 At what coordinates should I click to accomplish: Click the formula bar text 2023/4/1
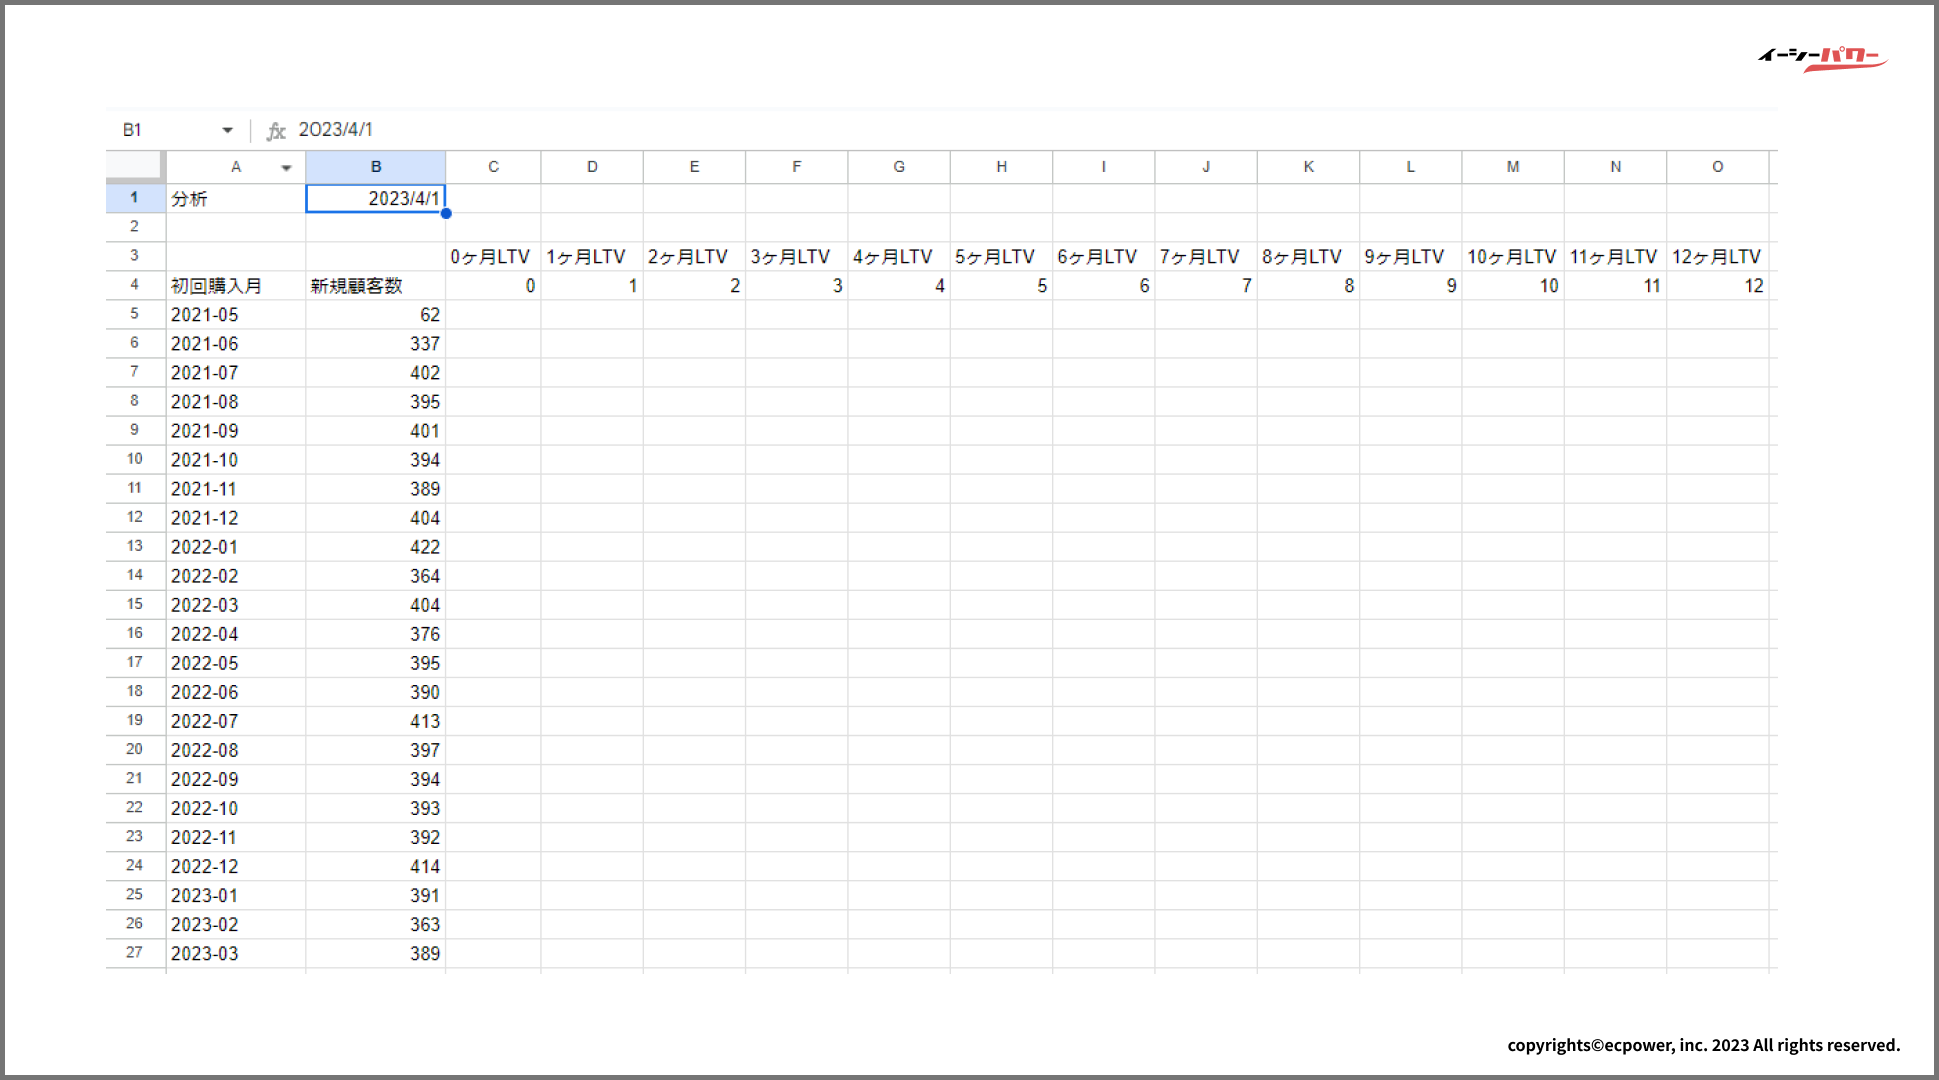336,130
